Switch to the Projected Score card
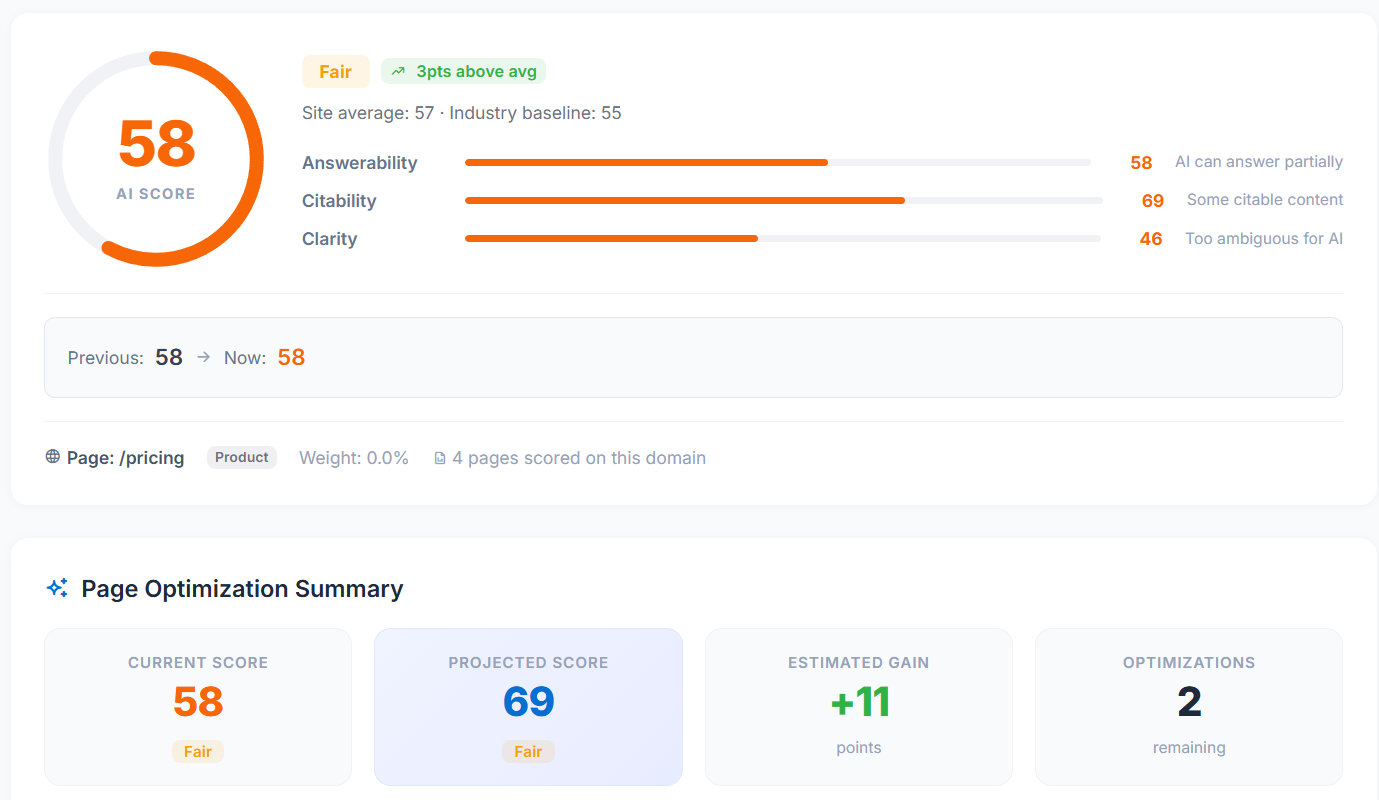Screen dimensions: 1379x800 pos(528,707)
